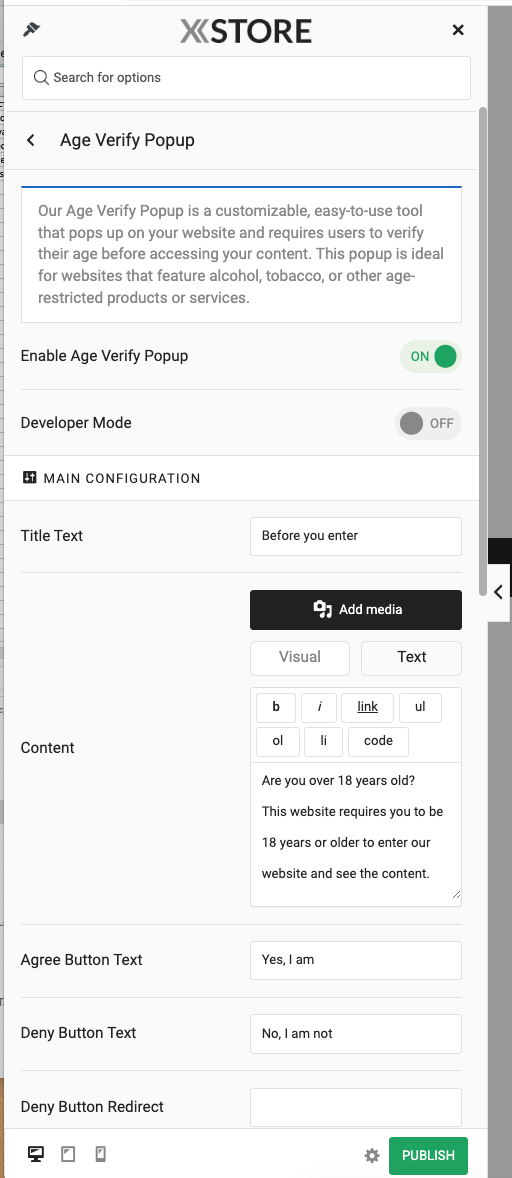The height and width of the screenshot is (1178, 512).
Task: Go back from Age Verify Popup
Action: click(x=31, y=140)
